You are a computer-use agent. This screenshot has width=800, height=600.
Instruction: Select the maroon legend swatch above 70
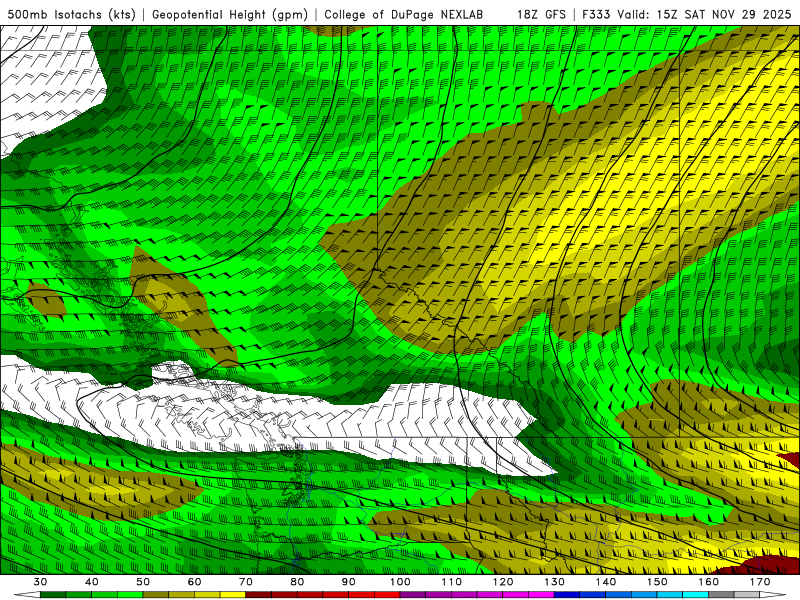pos(258,595)
